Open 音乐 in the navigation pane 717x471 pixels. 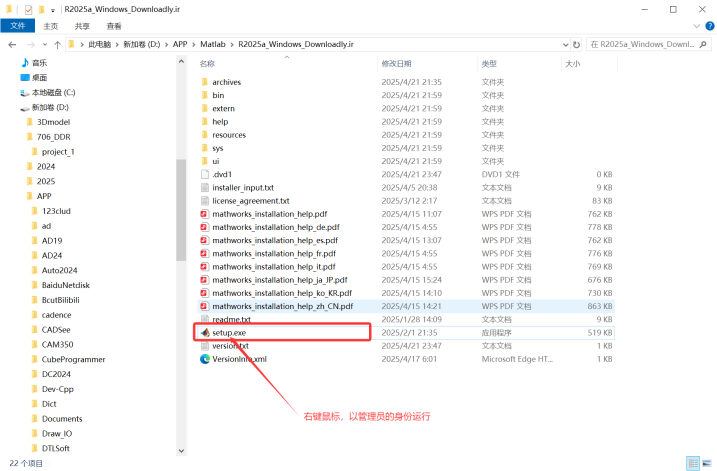click(x=39, y=63)
